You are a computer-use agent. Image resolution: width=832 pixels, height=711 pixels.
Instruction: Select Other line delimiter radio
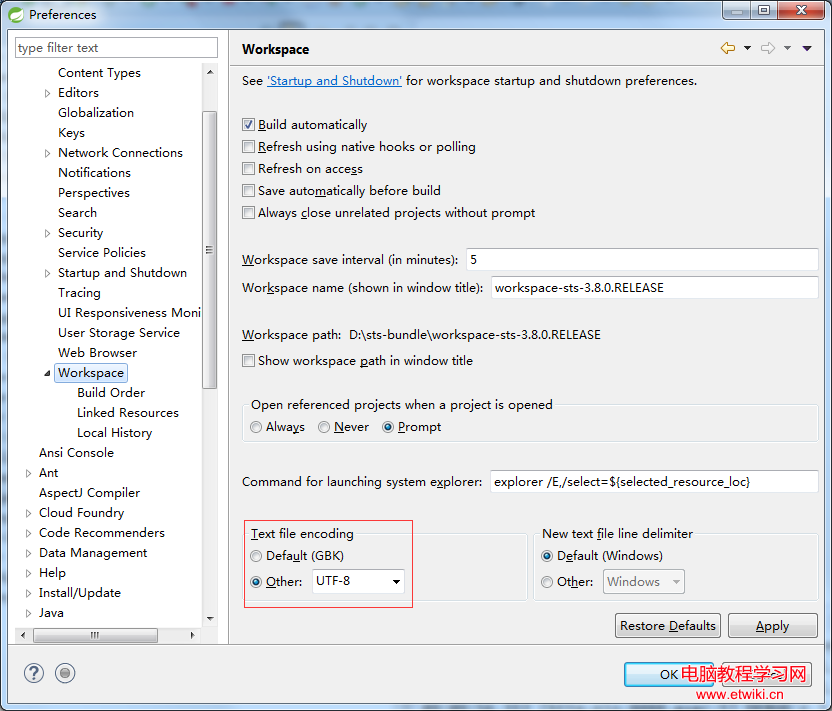tap(547, 582)
